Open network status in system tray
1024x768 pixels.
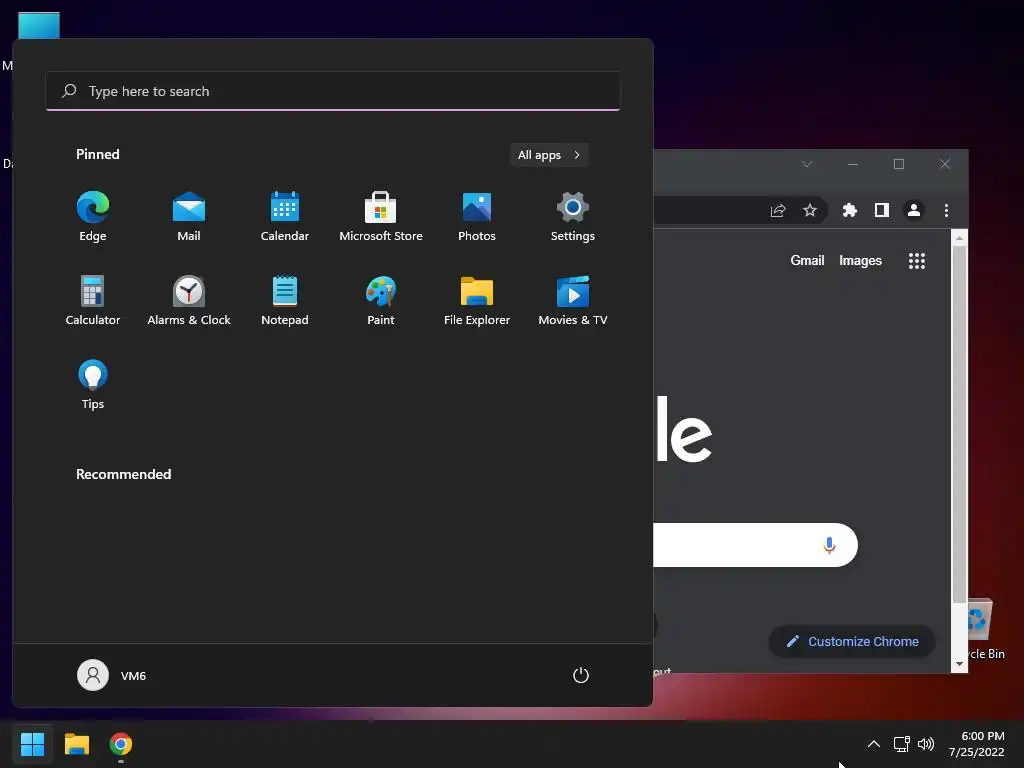pos(902,744)
